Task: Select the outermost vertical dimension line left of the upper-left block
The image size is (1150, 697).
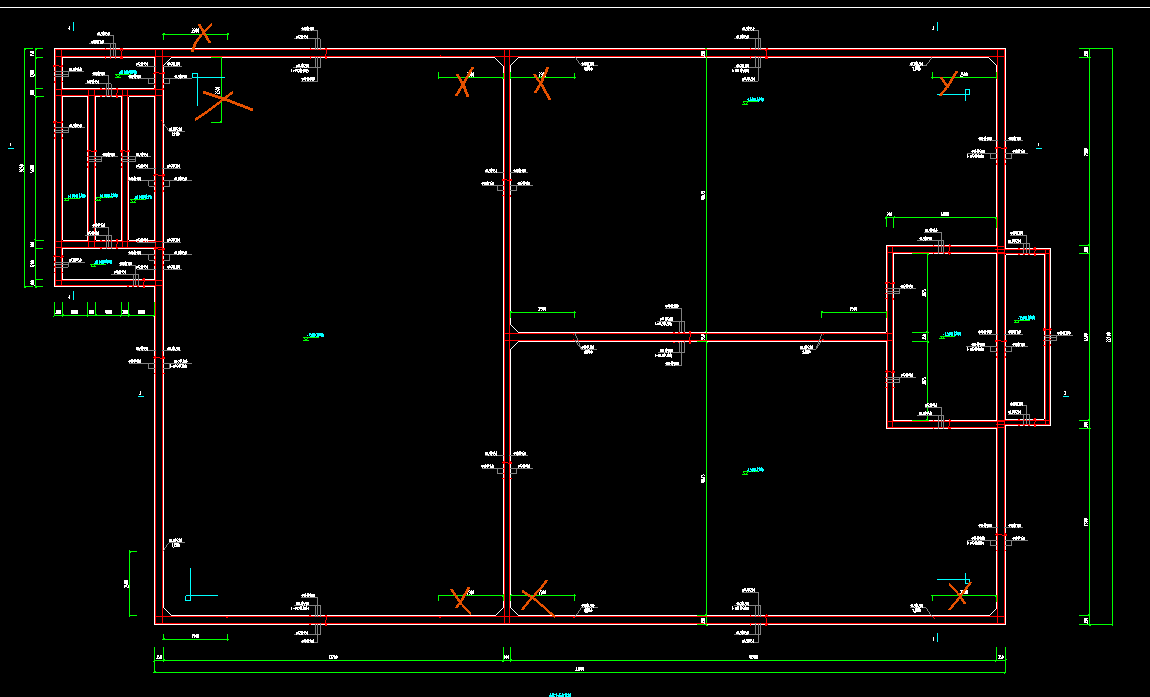Action: click(25, 168)
